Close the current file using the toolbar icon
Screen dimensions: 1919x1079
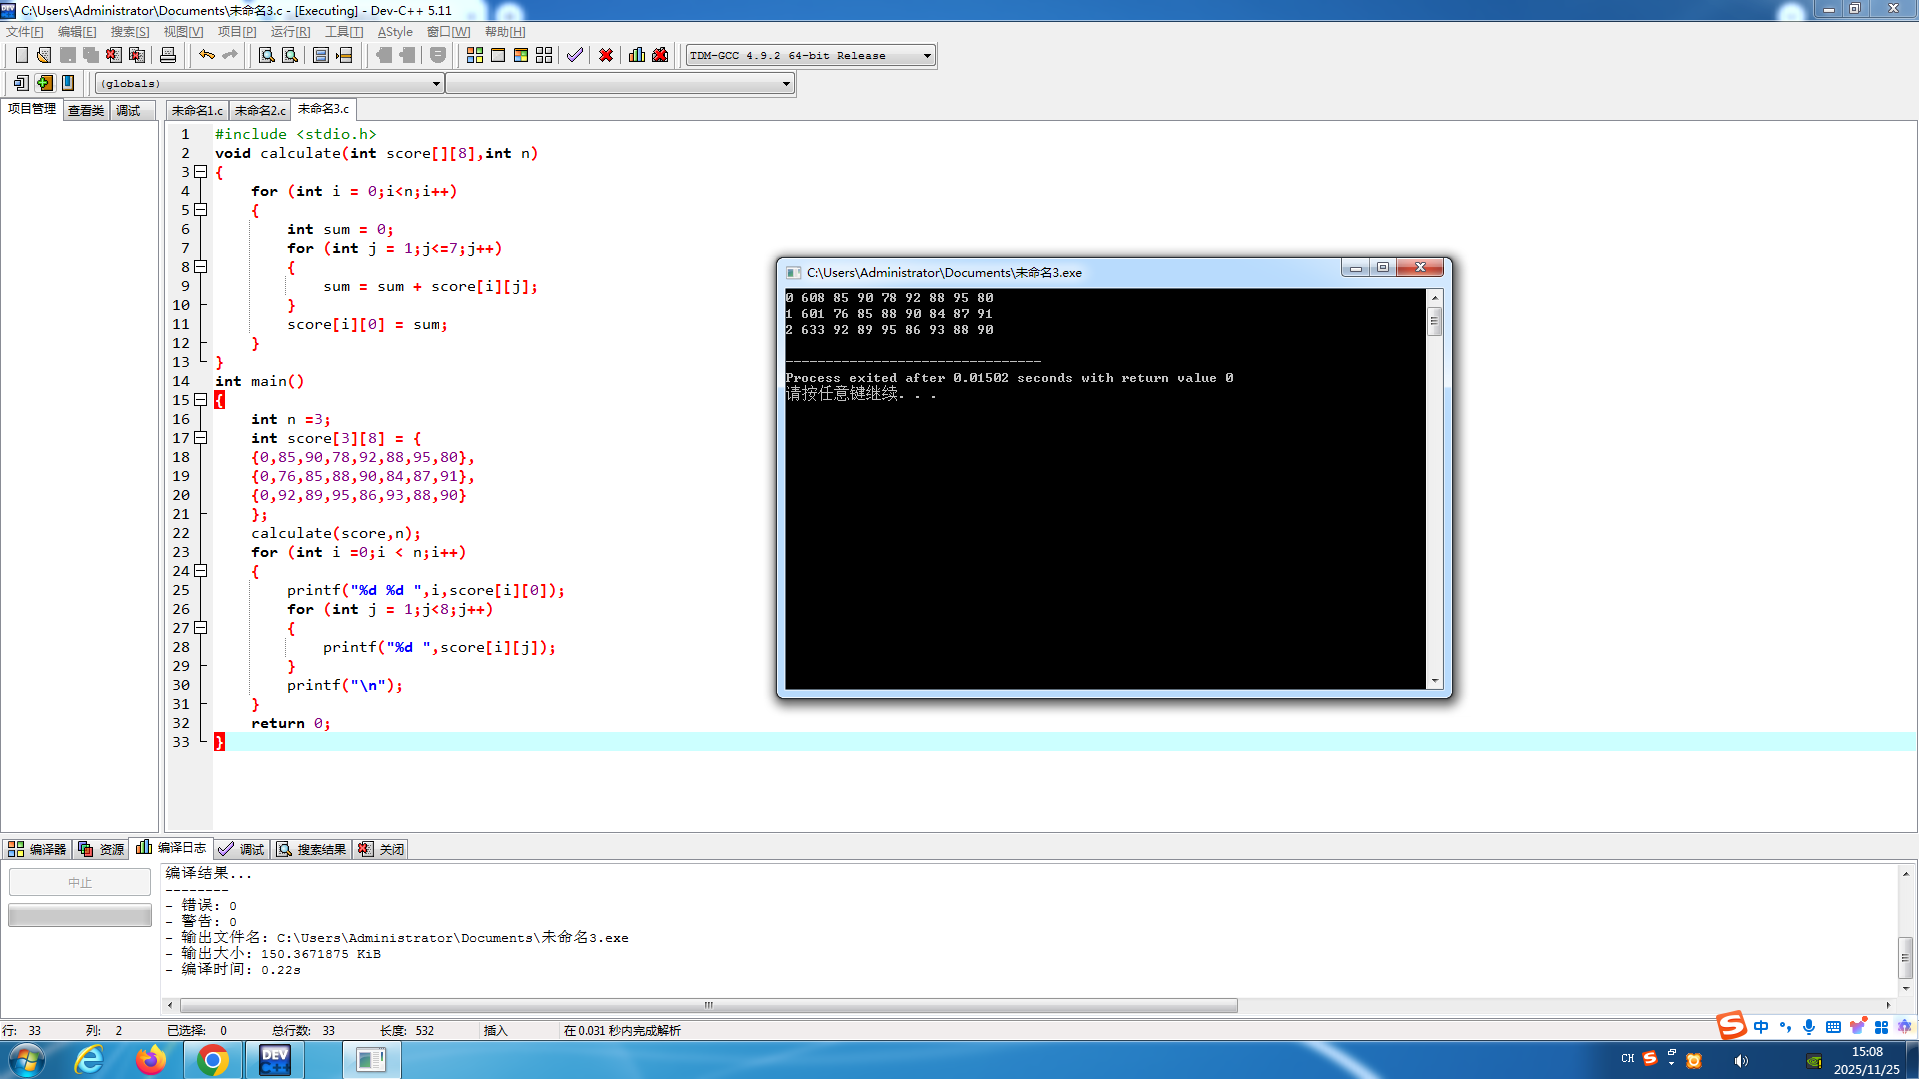click(x=114, y=55)
